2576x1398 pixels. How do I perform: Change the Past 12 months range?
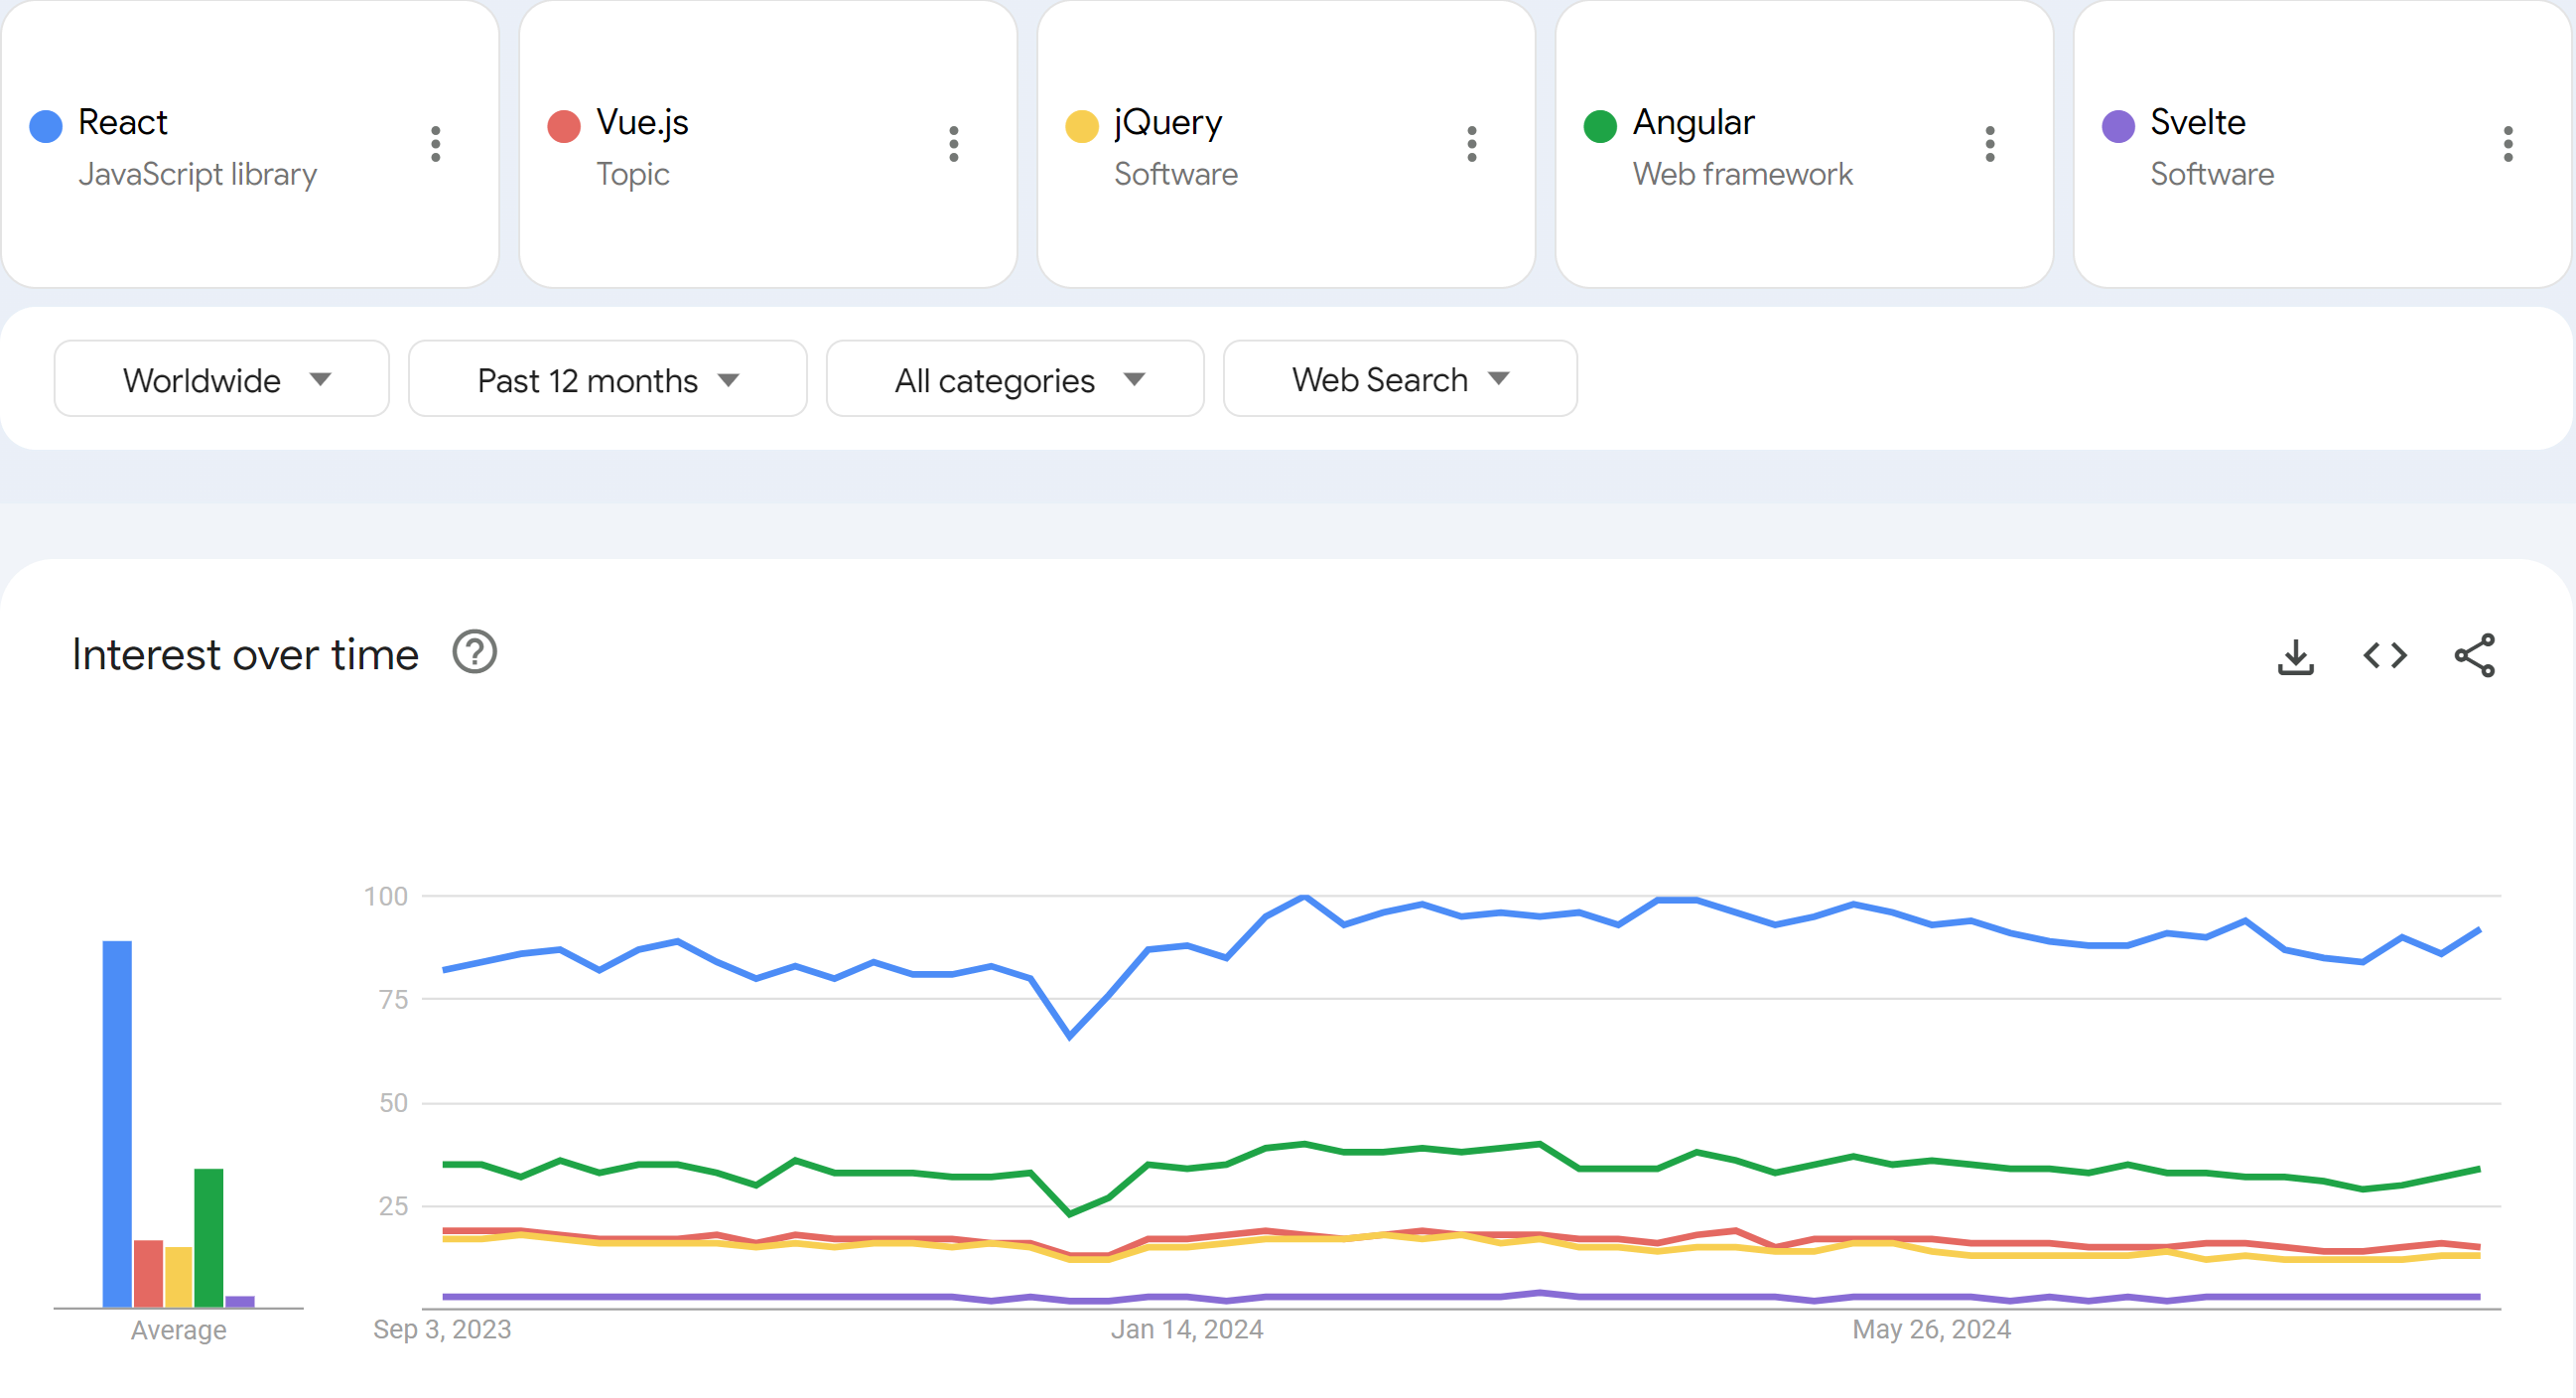tap(607, 379)
